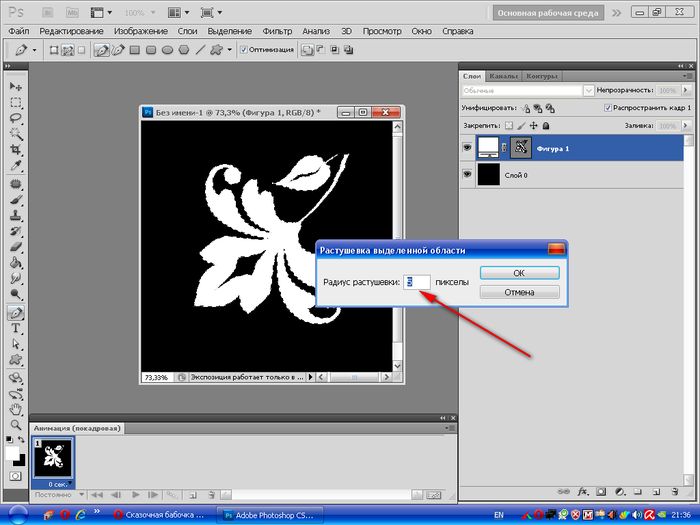Open custom shape options arrow
The image size is (700, 525).
pyautogui.click(x=229, y=50)
